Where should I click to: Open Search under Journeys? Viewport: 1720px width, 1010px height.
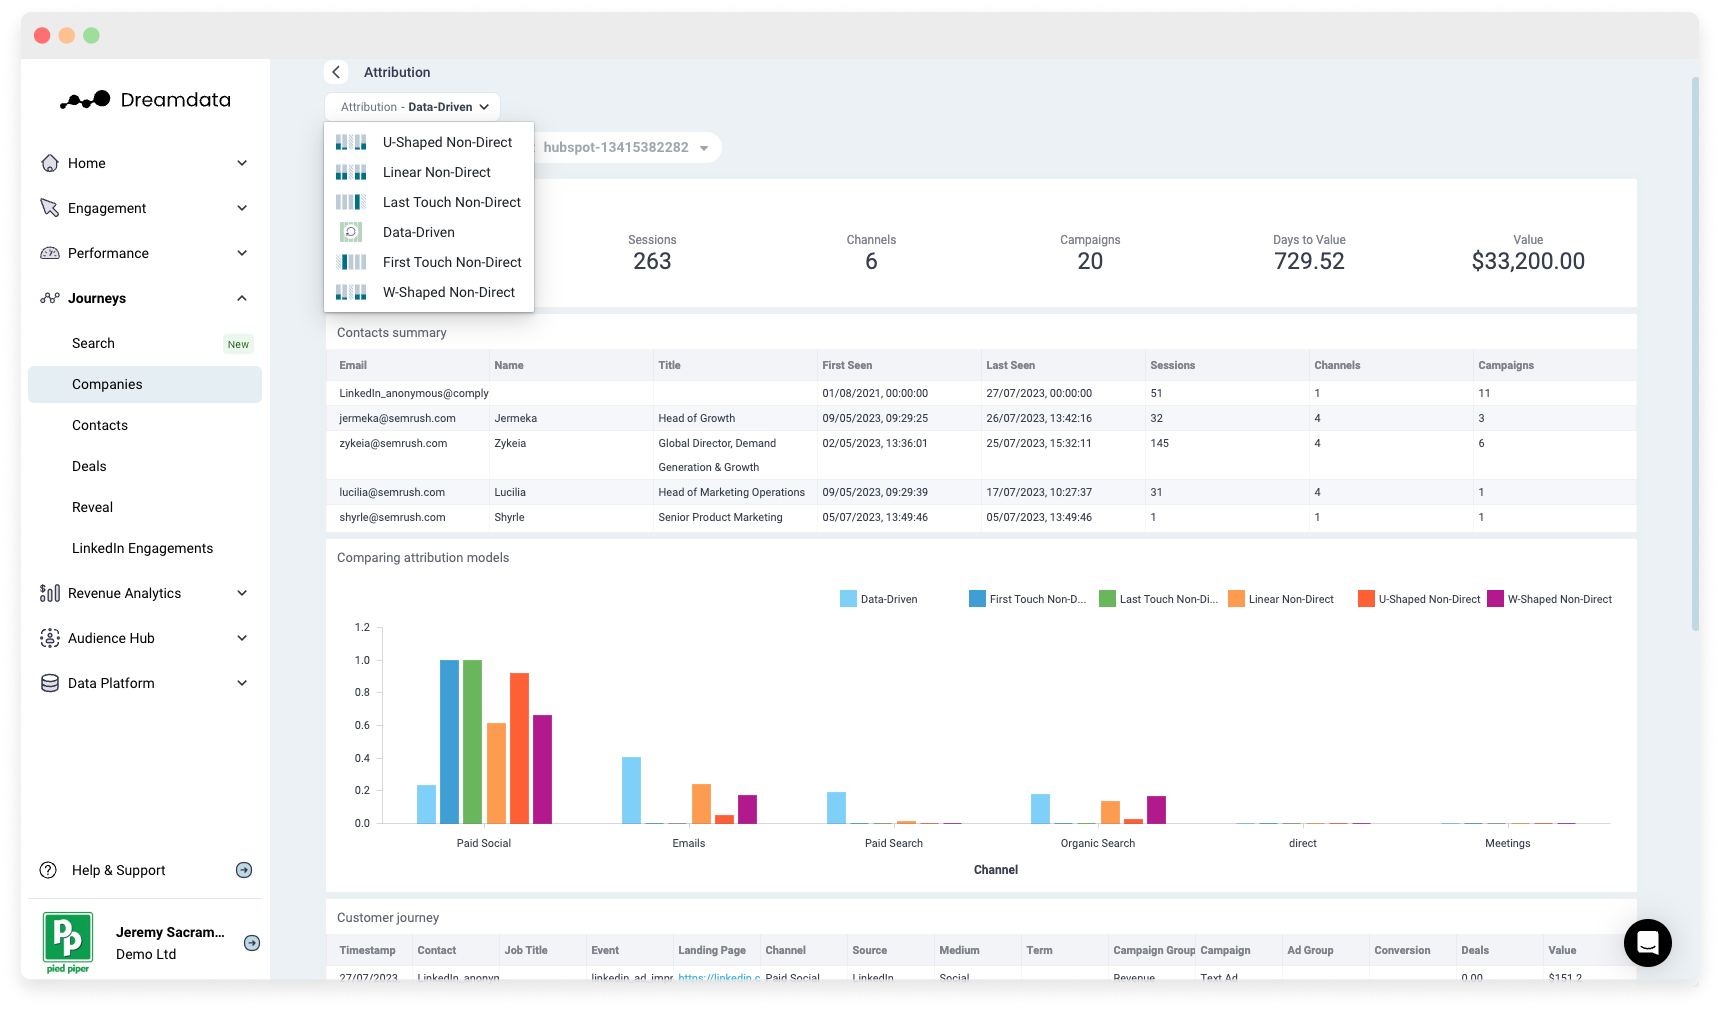coord(145,343)
